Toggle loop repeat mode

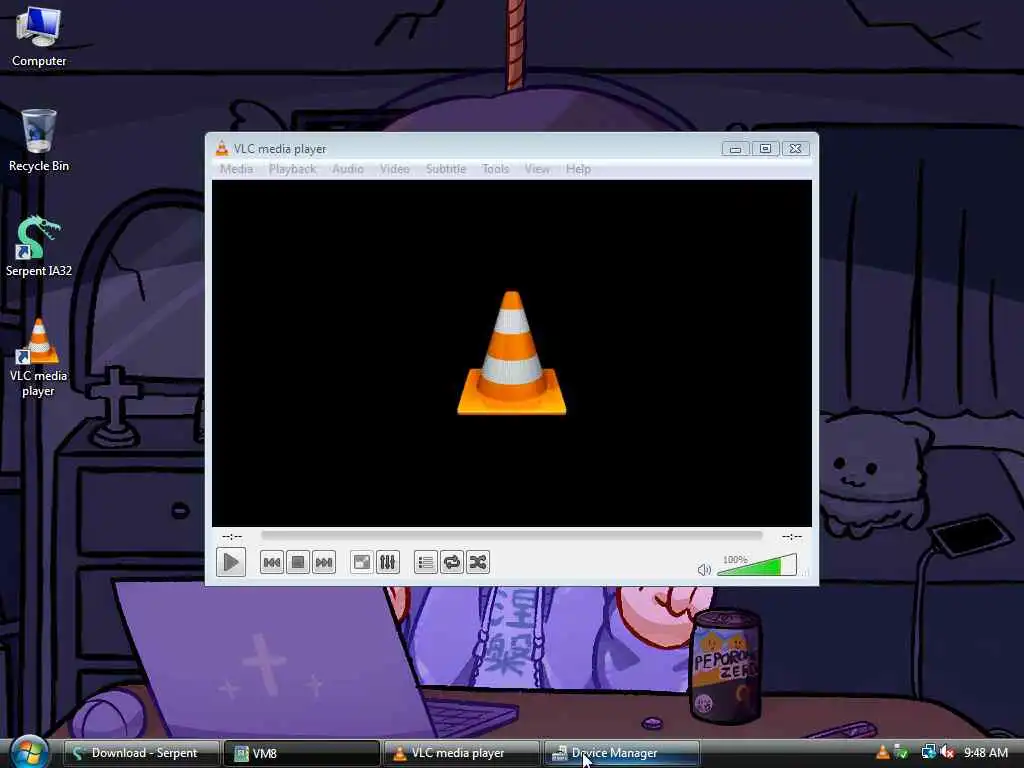click(452, 562)
